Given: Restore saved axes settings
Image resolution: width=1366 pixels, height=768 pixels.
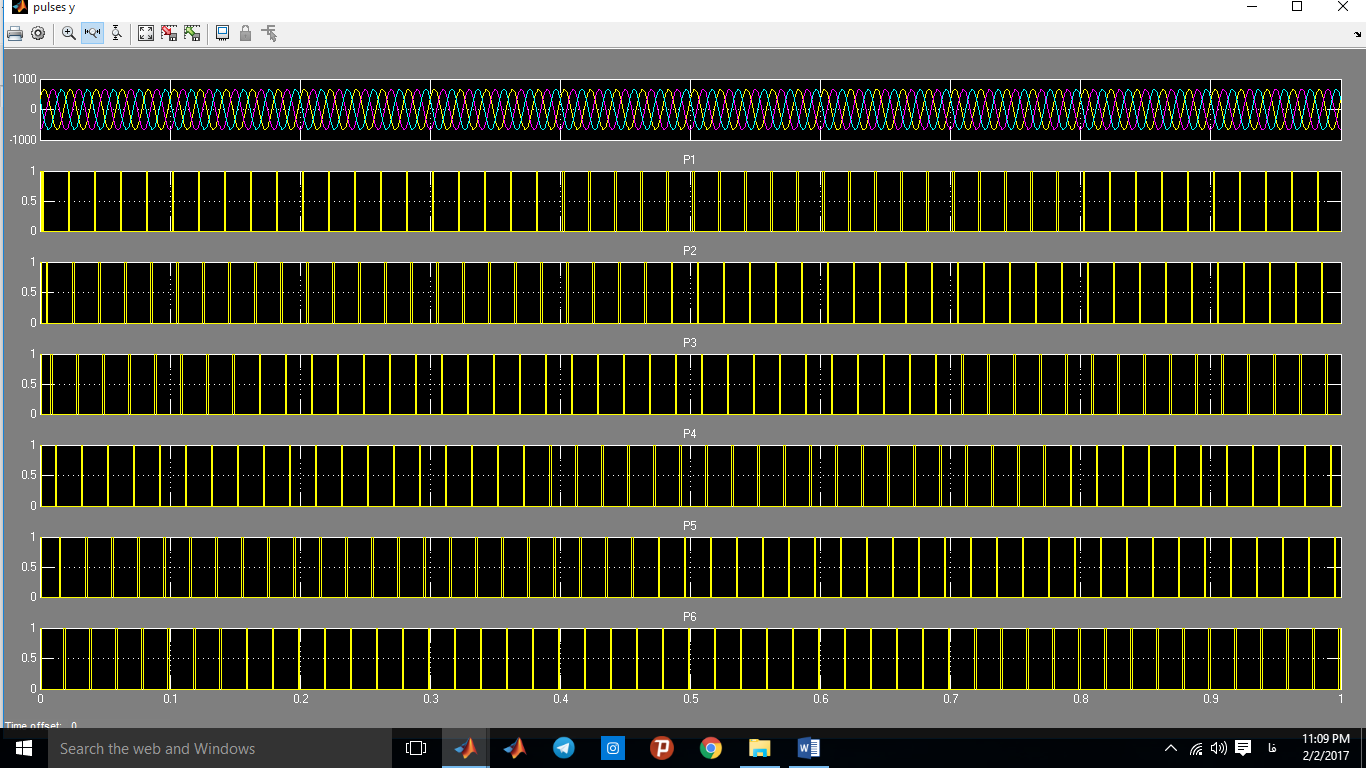Looking at the screenshot, I should click(192, 33).
